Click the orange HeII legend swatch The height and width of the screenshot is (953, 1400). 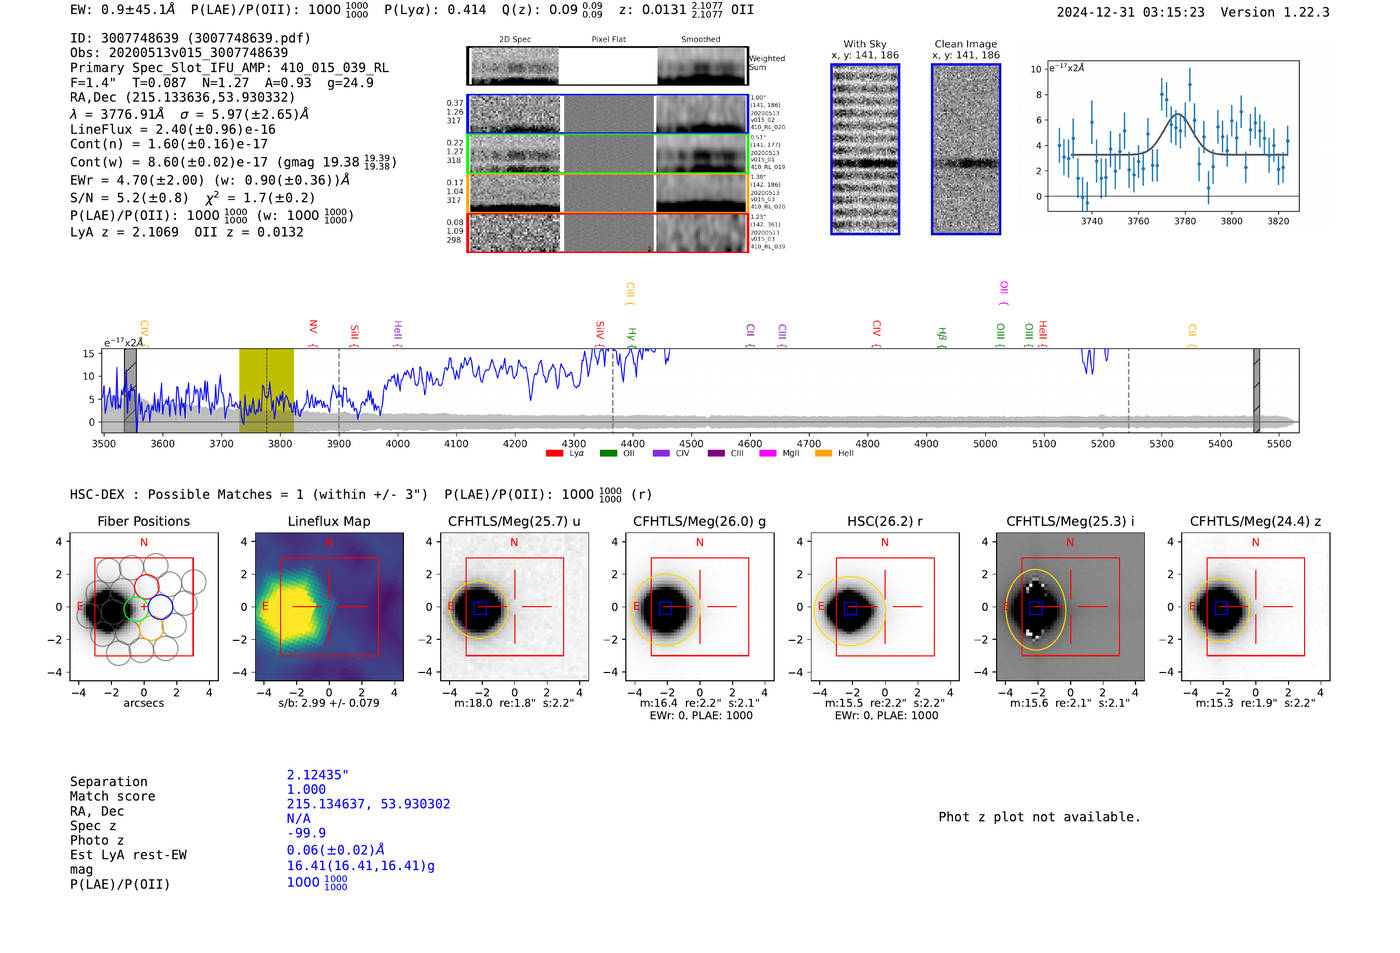tap(823, 453)
